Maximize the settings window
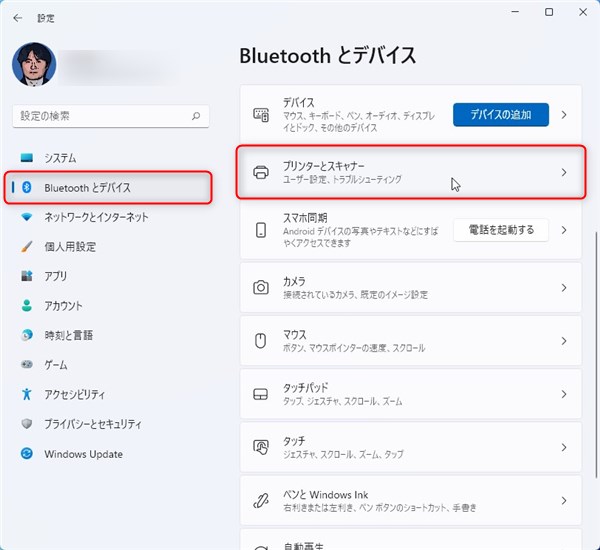 tap(549, 12)
